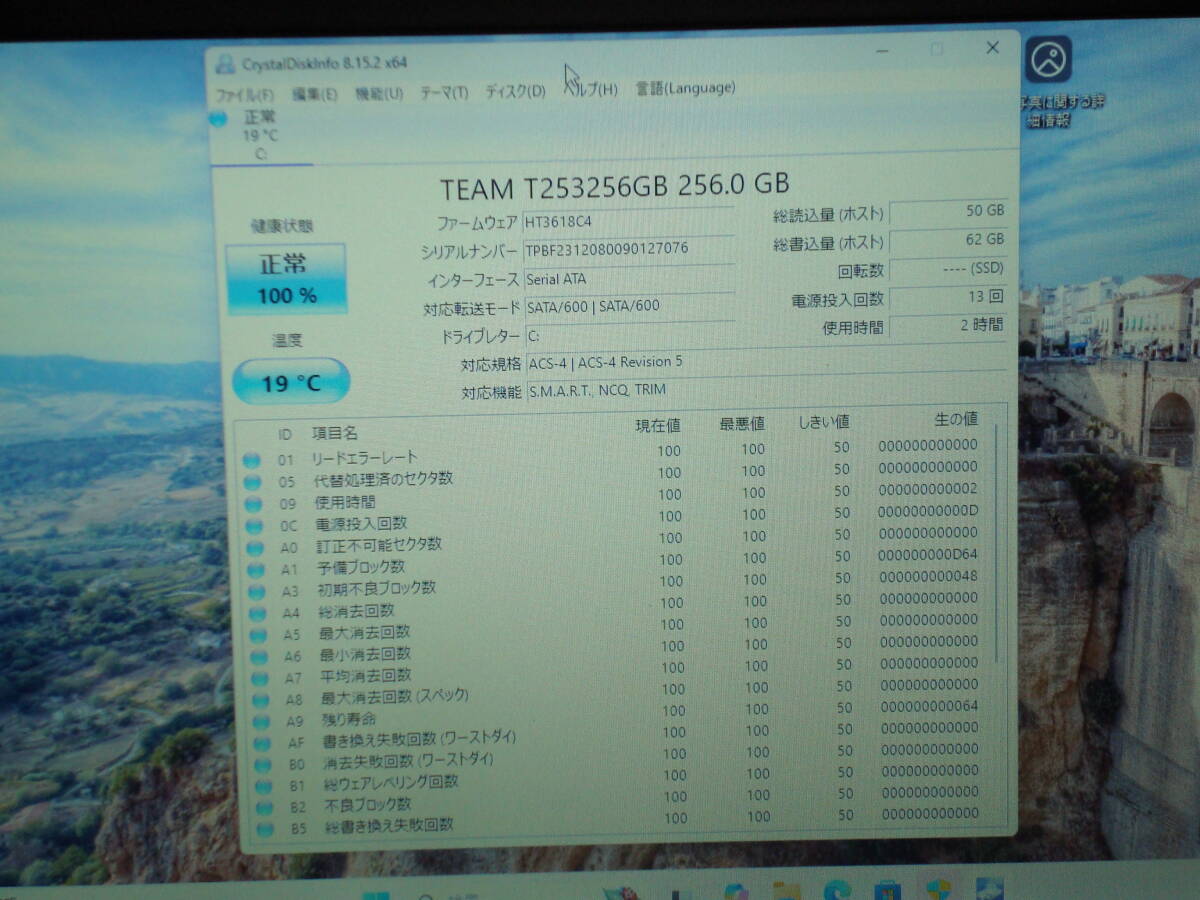Click status orb for A7 平均消去回数
The height and width of the screenshot is (900, 1200).
(x=259, y=679)
